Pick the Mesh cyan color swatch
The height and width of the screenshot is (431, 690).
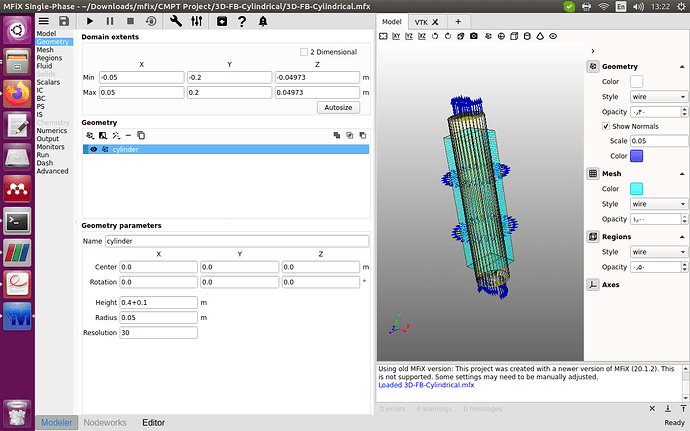636,189
